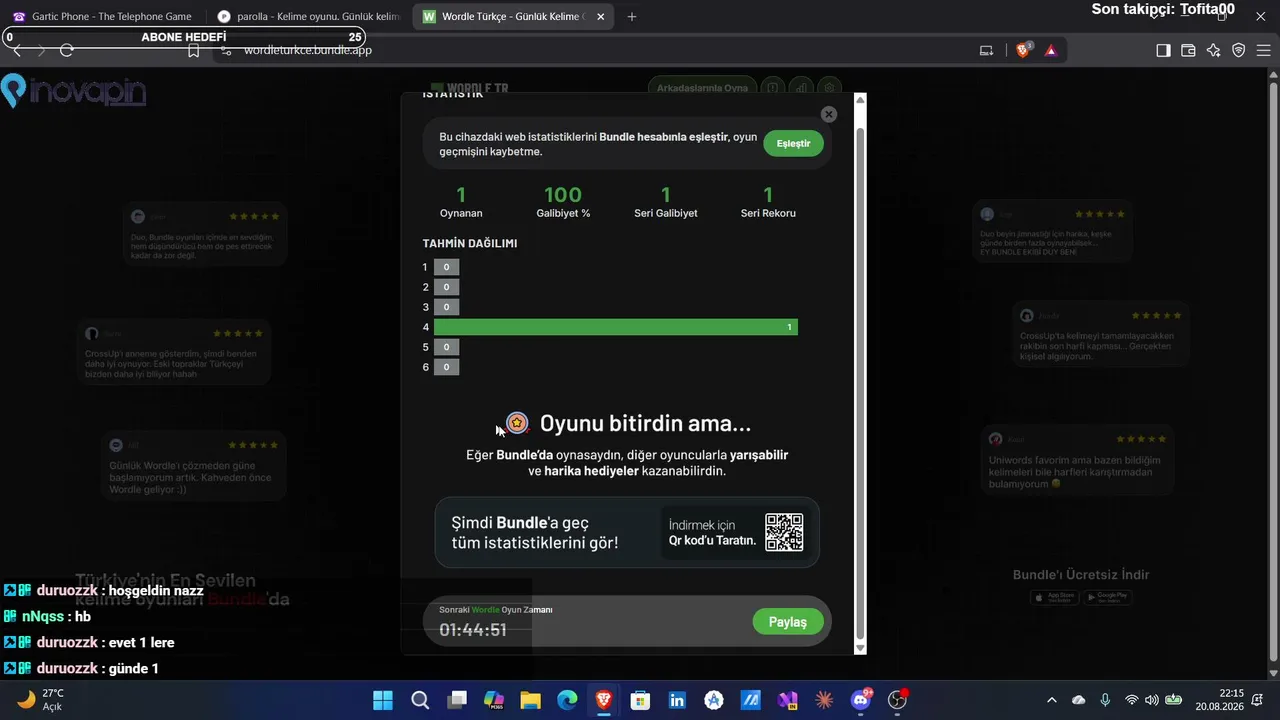Reload the page

(x=67, y=50)
